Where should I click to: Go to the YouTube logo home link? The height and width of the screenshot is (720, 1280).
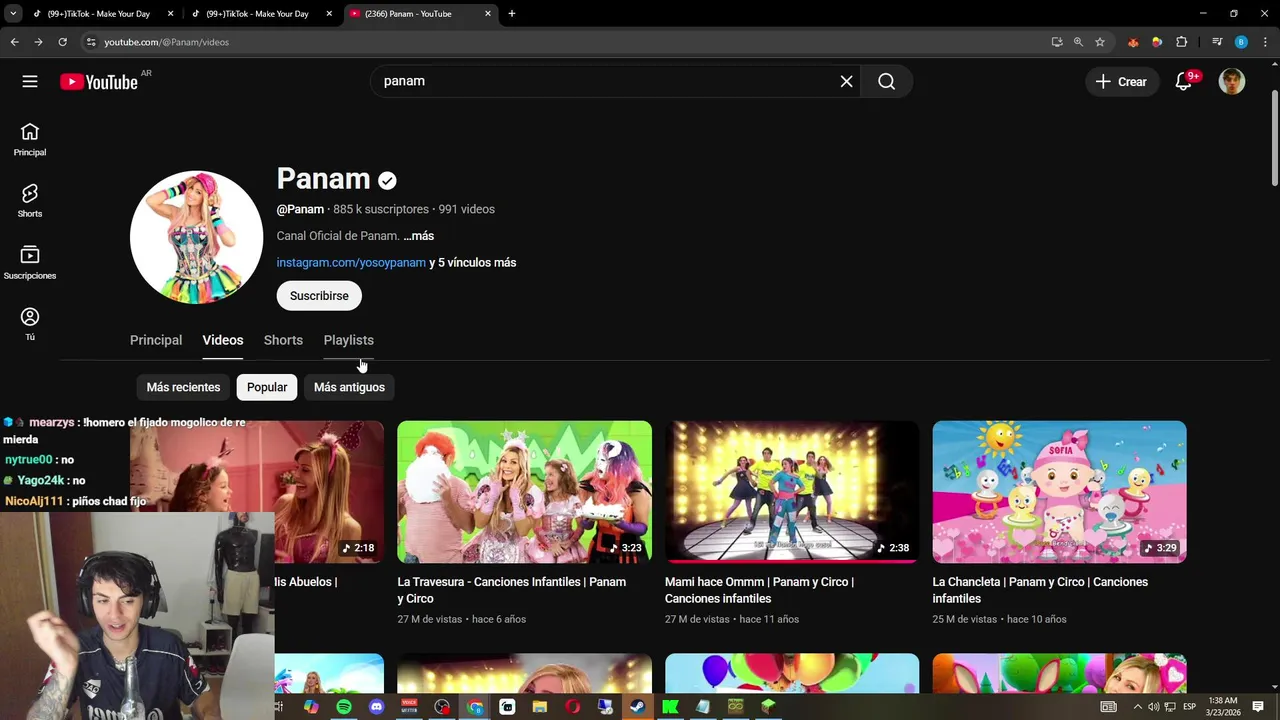[99, 82]
